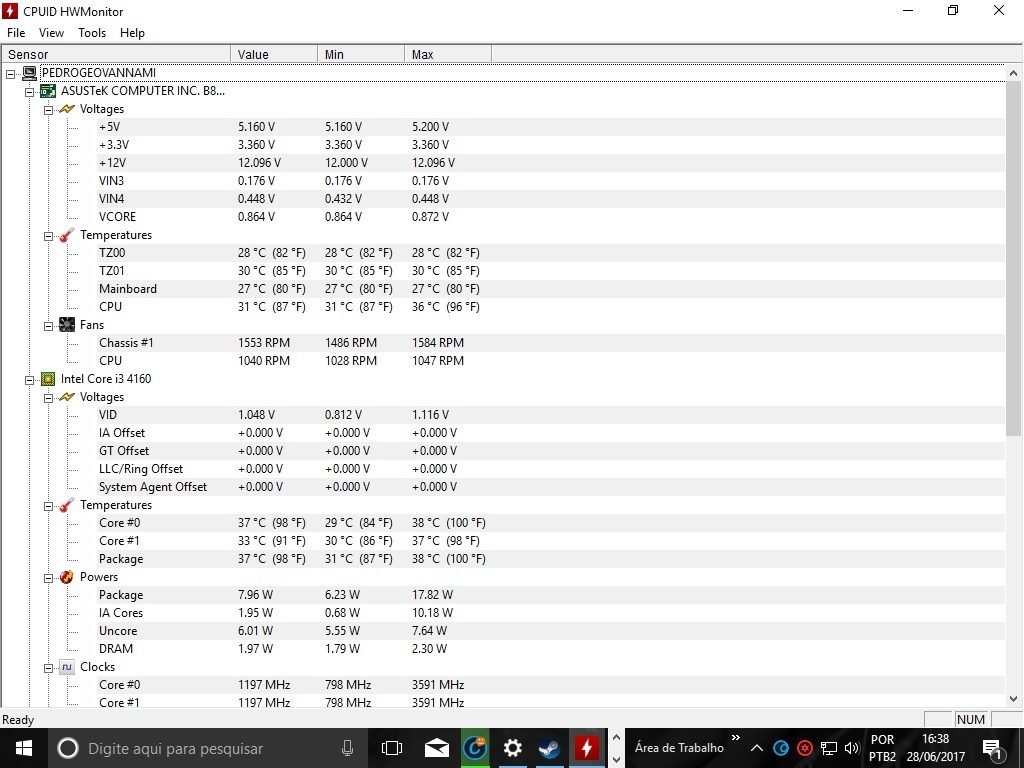Open Task View from the taskbar
The image size is (1024, 768).
(x=392, y=748)
